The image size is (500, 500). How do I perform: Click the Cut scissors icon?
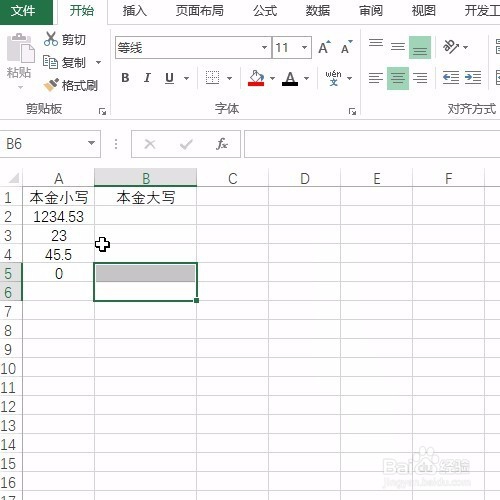click(51, 39)
